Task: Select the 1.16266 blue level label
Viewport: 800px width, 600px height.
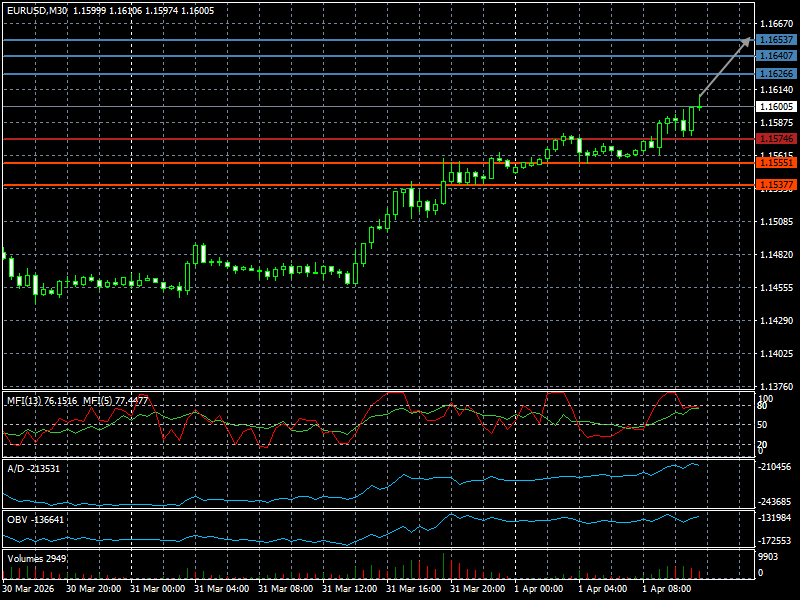Action: tap(776, 74)
